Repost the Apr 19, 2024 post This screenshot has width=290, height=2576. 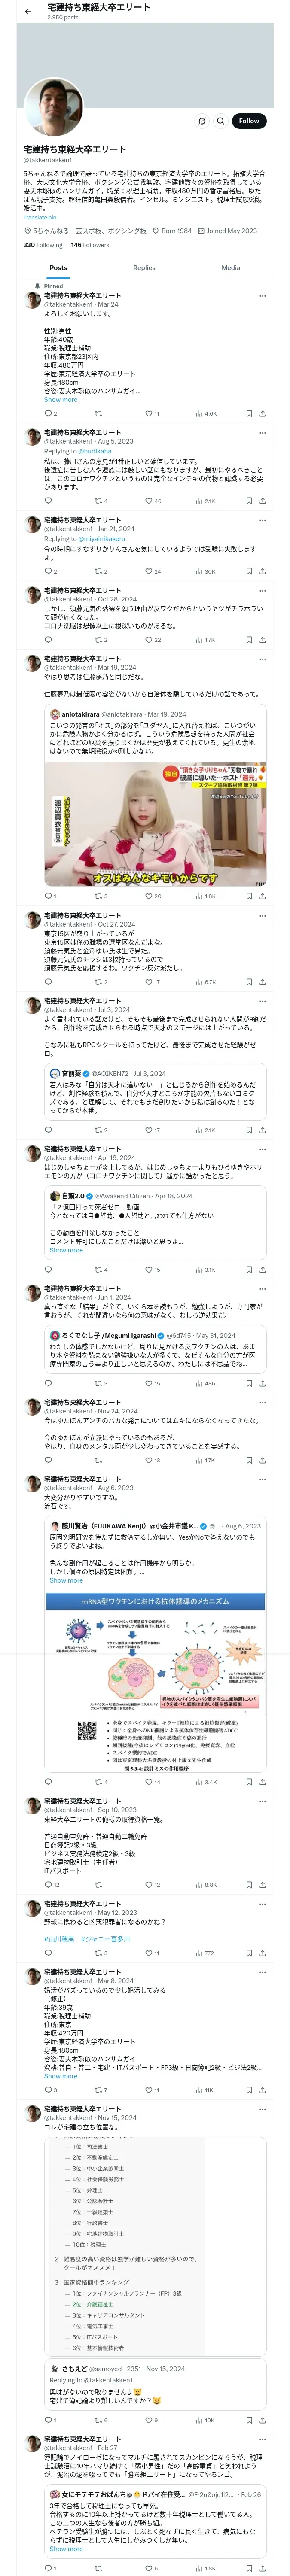[98, 1269]
